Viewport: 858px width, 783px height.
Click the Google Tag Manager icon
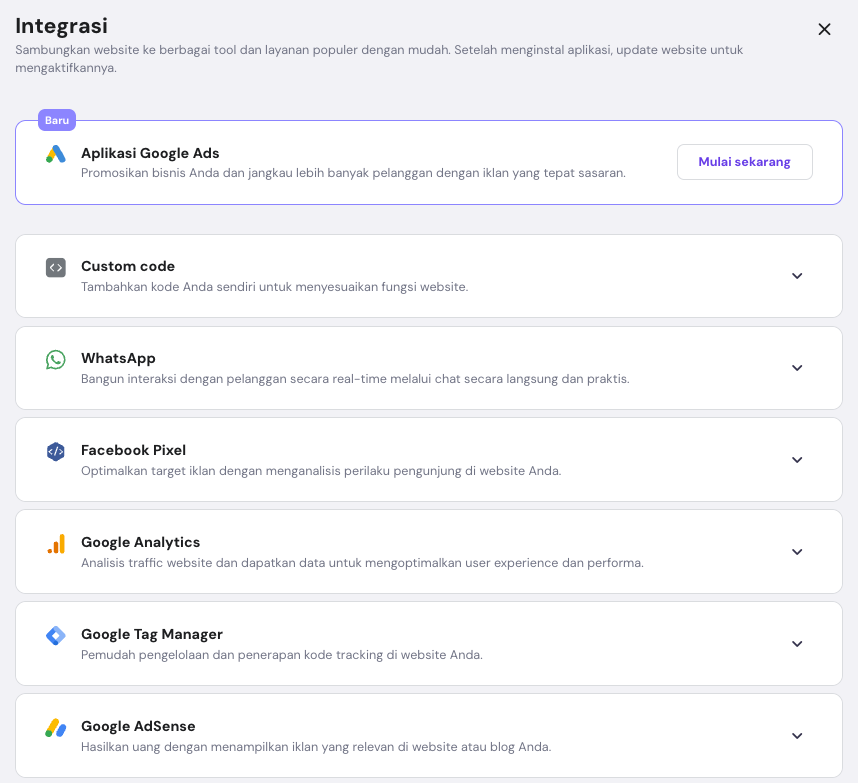coord(56,635)
